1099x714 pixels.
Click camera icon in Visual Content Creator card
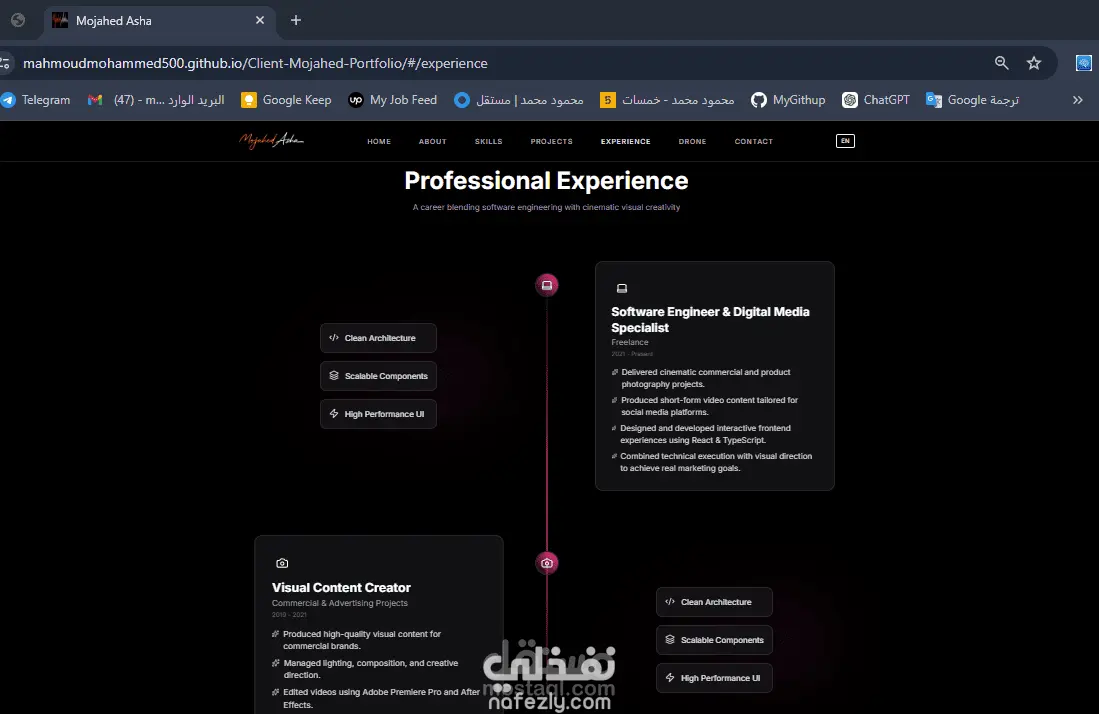coord(282,563)
